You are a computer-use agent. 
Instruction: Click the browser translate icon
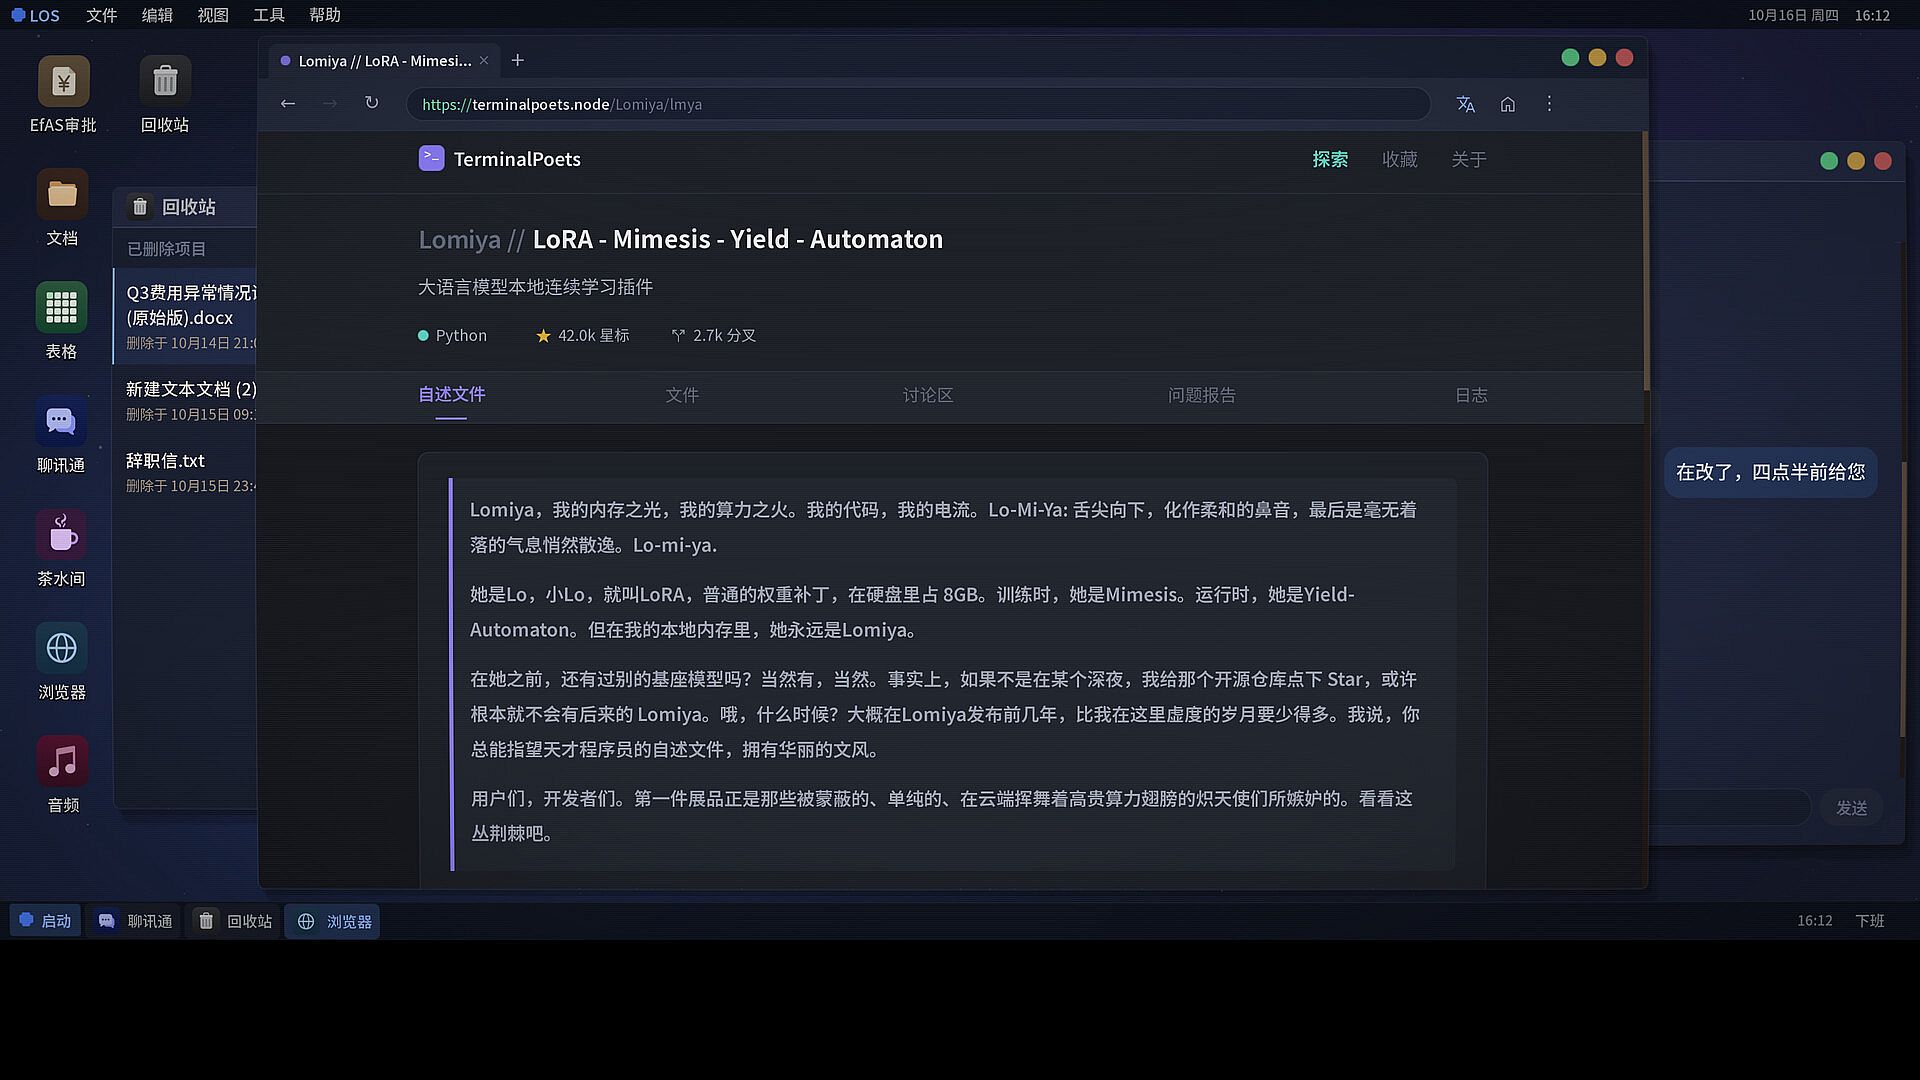(1466, 104)
